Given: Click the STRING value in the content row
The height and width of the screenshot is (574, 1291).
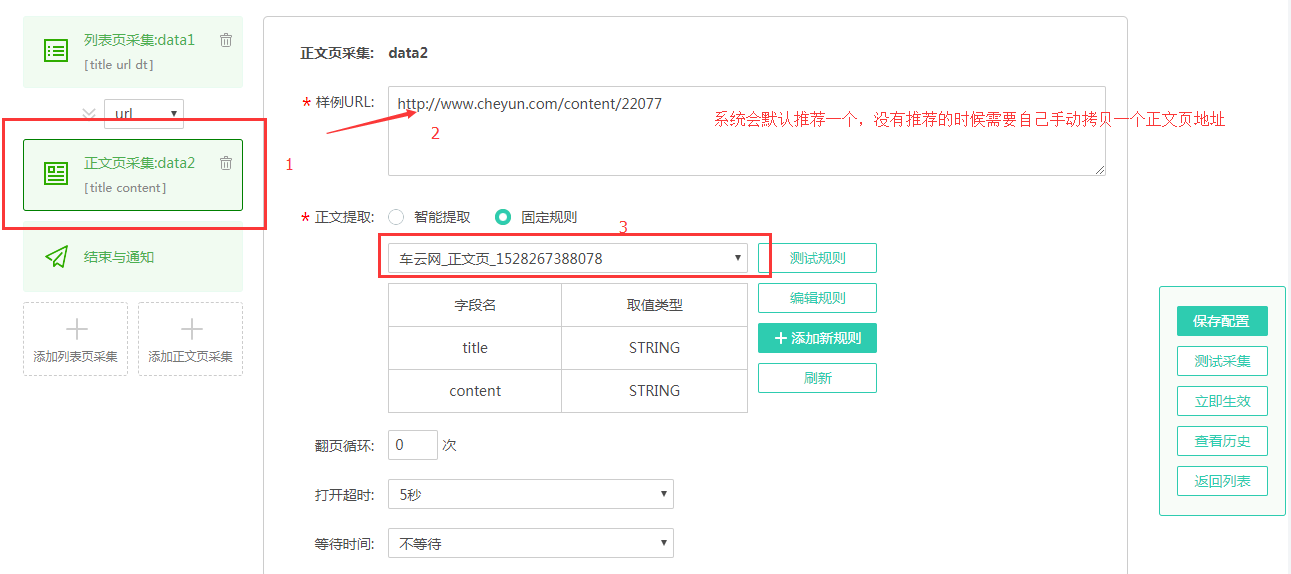Looking at the screenshot, I should [654, 391].
